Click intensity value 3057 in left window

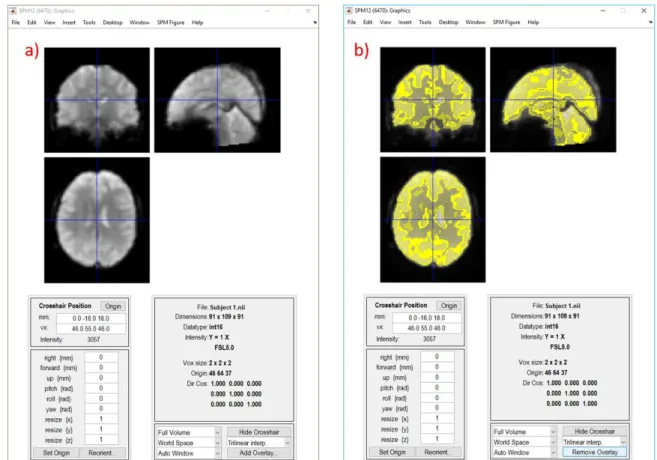pyautogui.click(x=93, y=339)
